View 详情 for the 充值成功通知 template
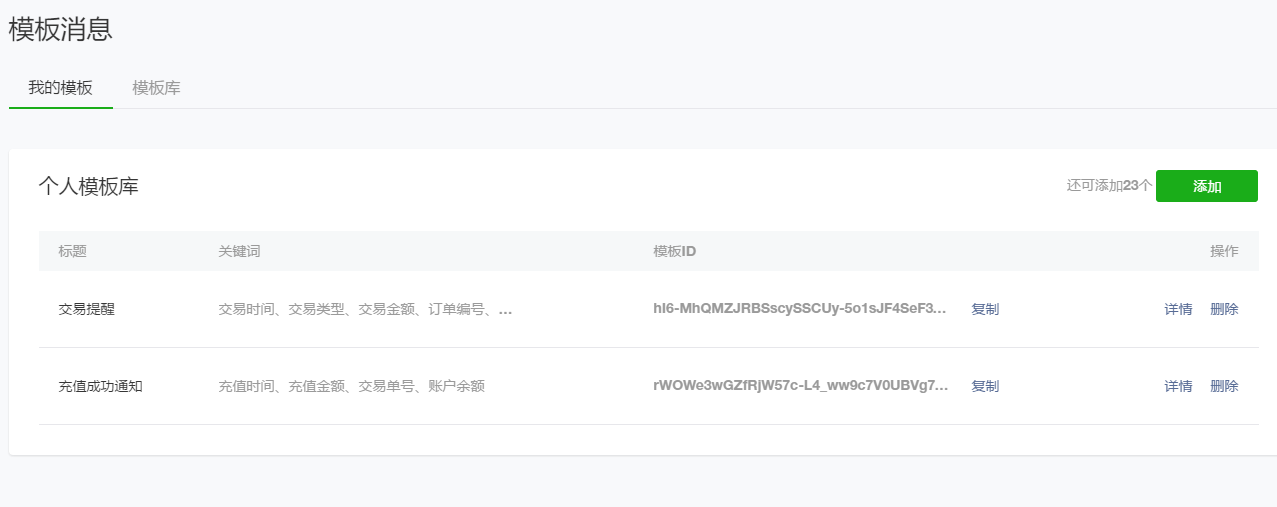Screen dimensions: 1277x507 coord(1177,386)
